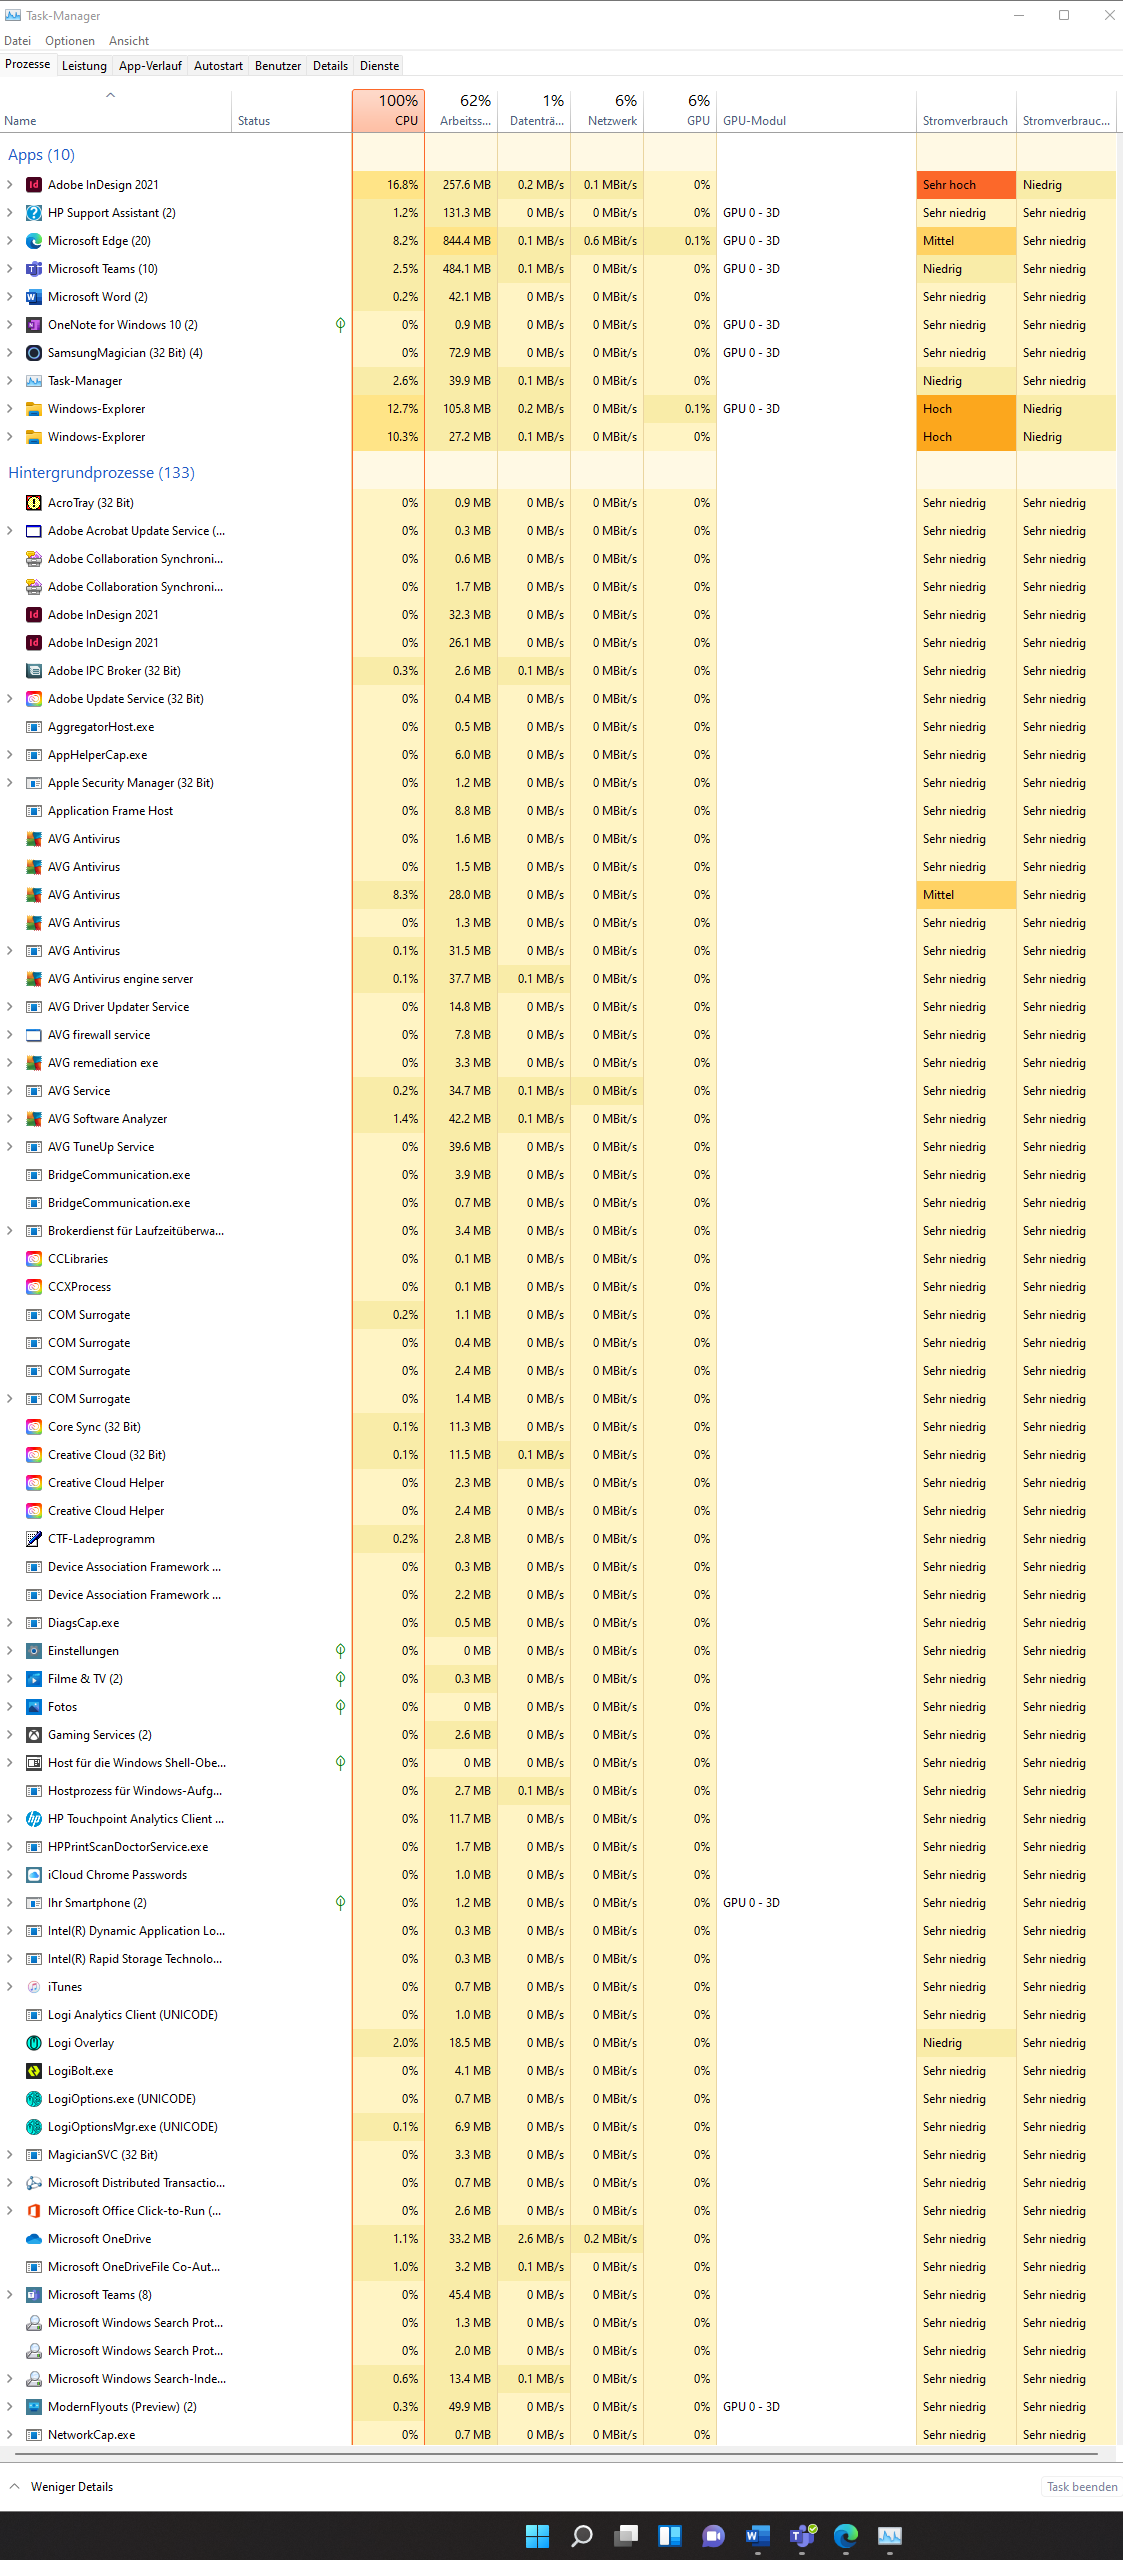
Task: Select the '2.6 MB/s' OneDrive disk cell
Action: [535, 2239]
